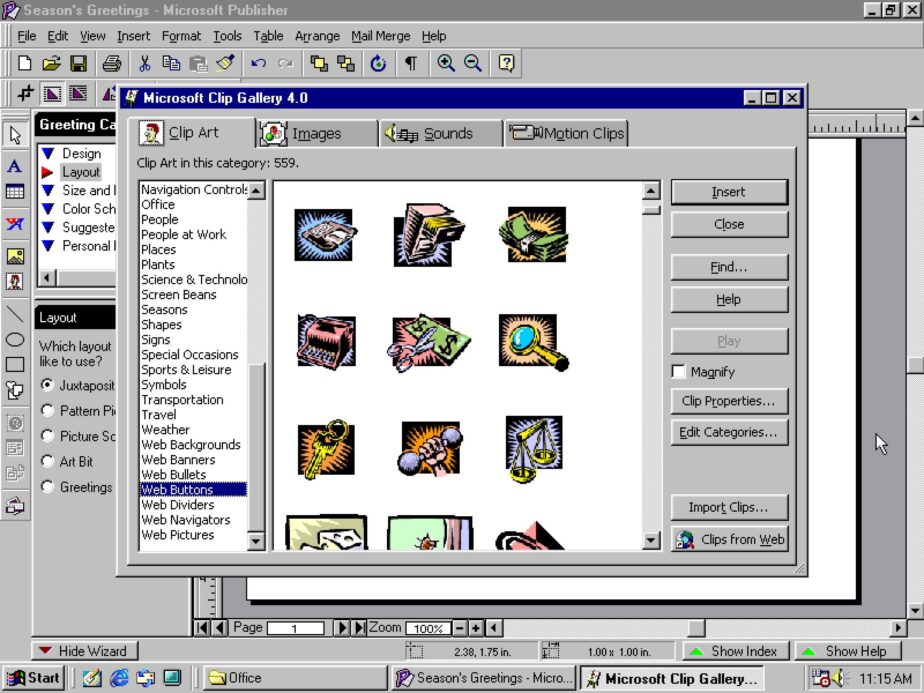Select the Picture Squares layout radio button
Image resolution: width=924 pixels, height=693 pixels.
click(48, 435)
